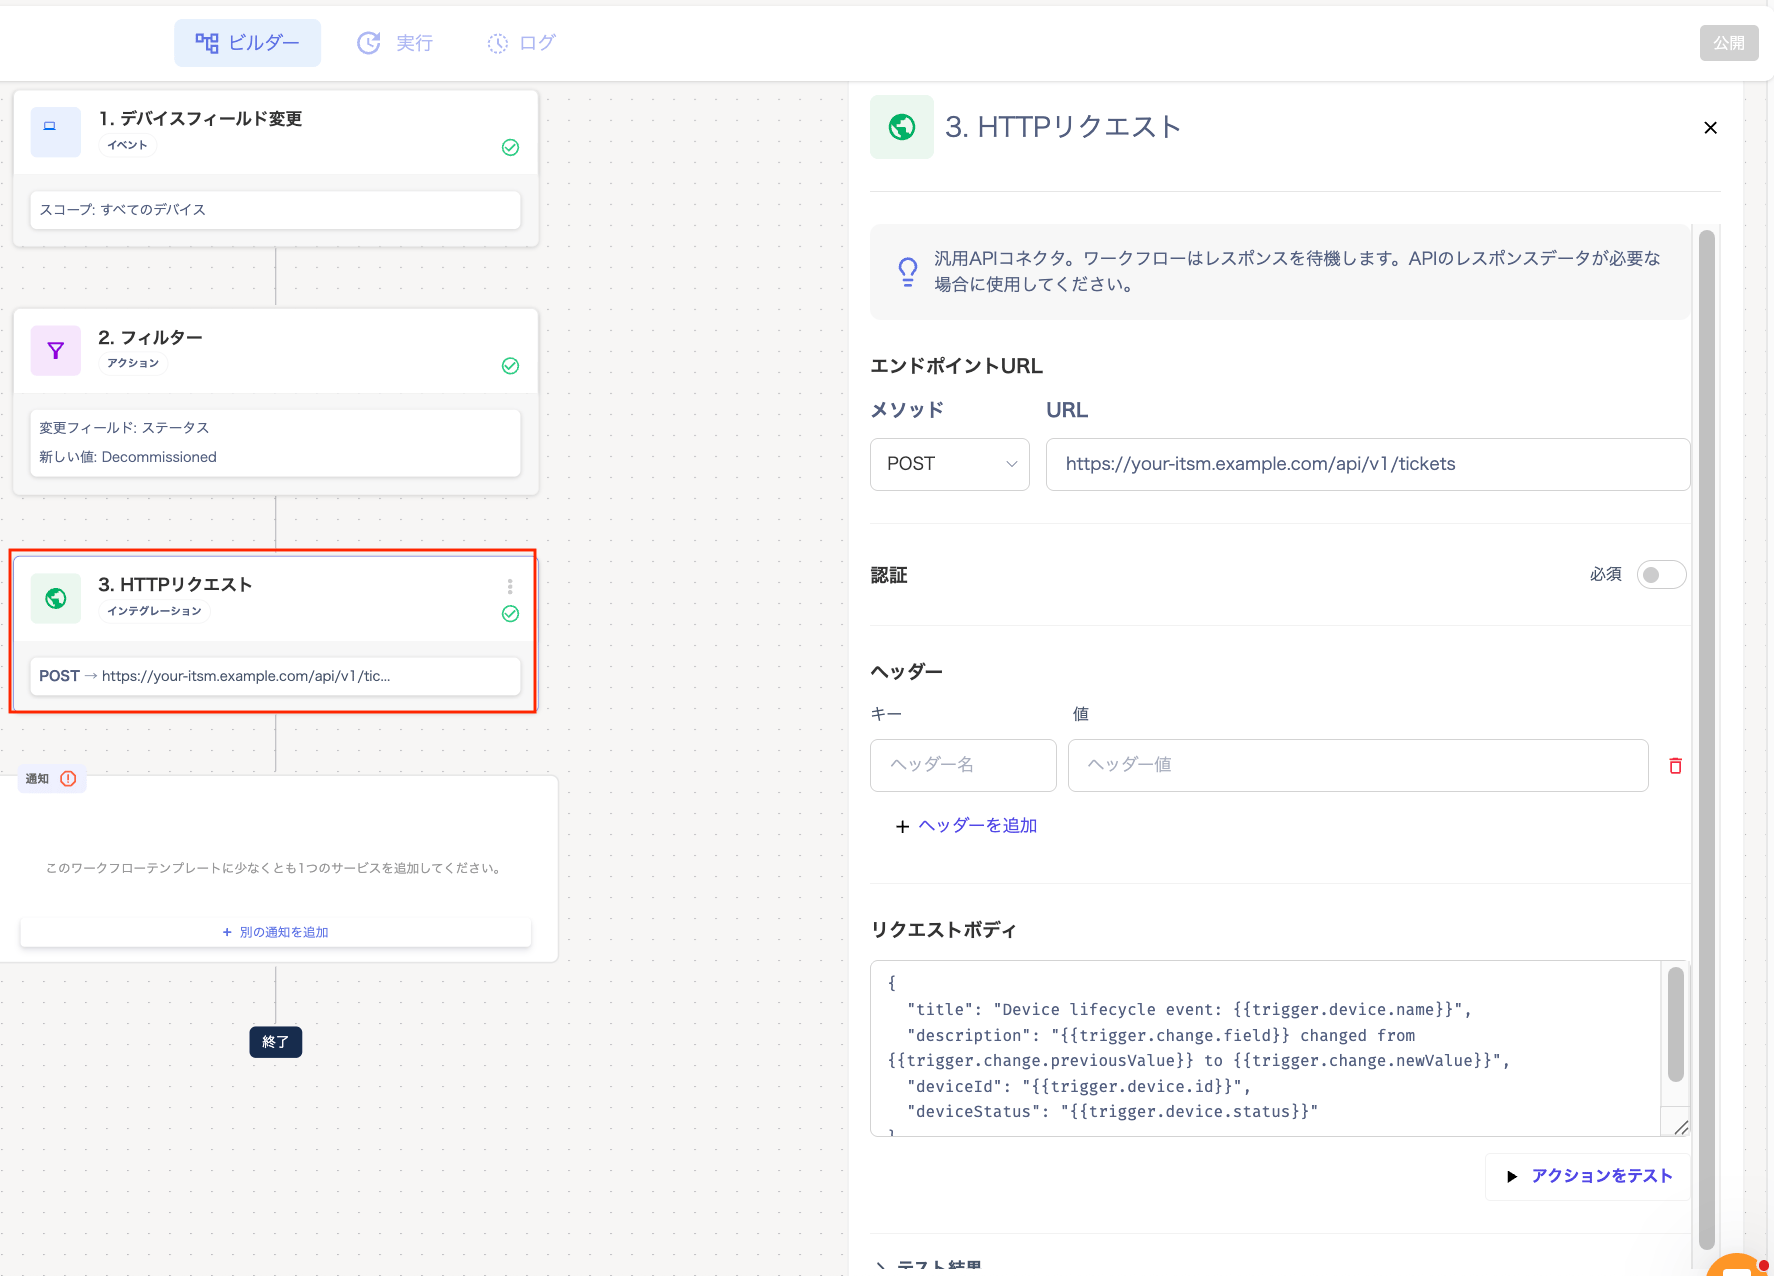Open the 実行 tab
The width and height of the screenshot is (1774, 1276).
[395, 43]
